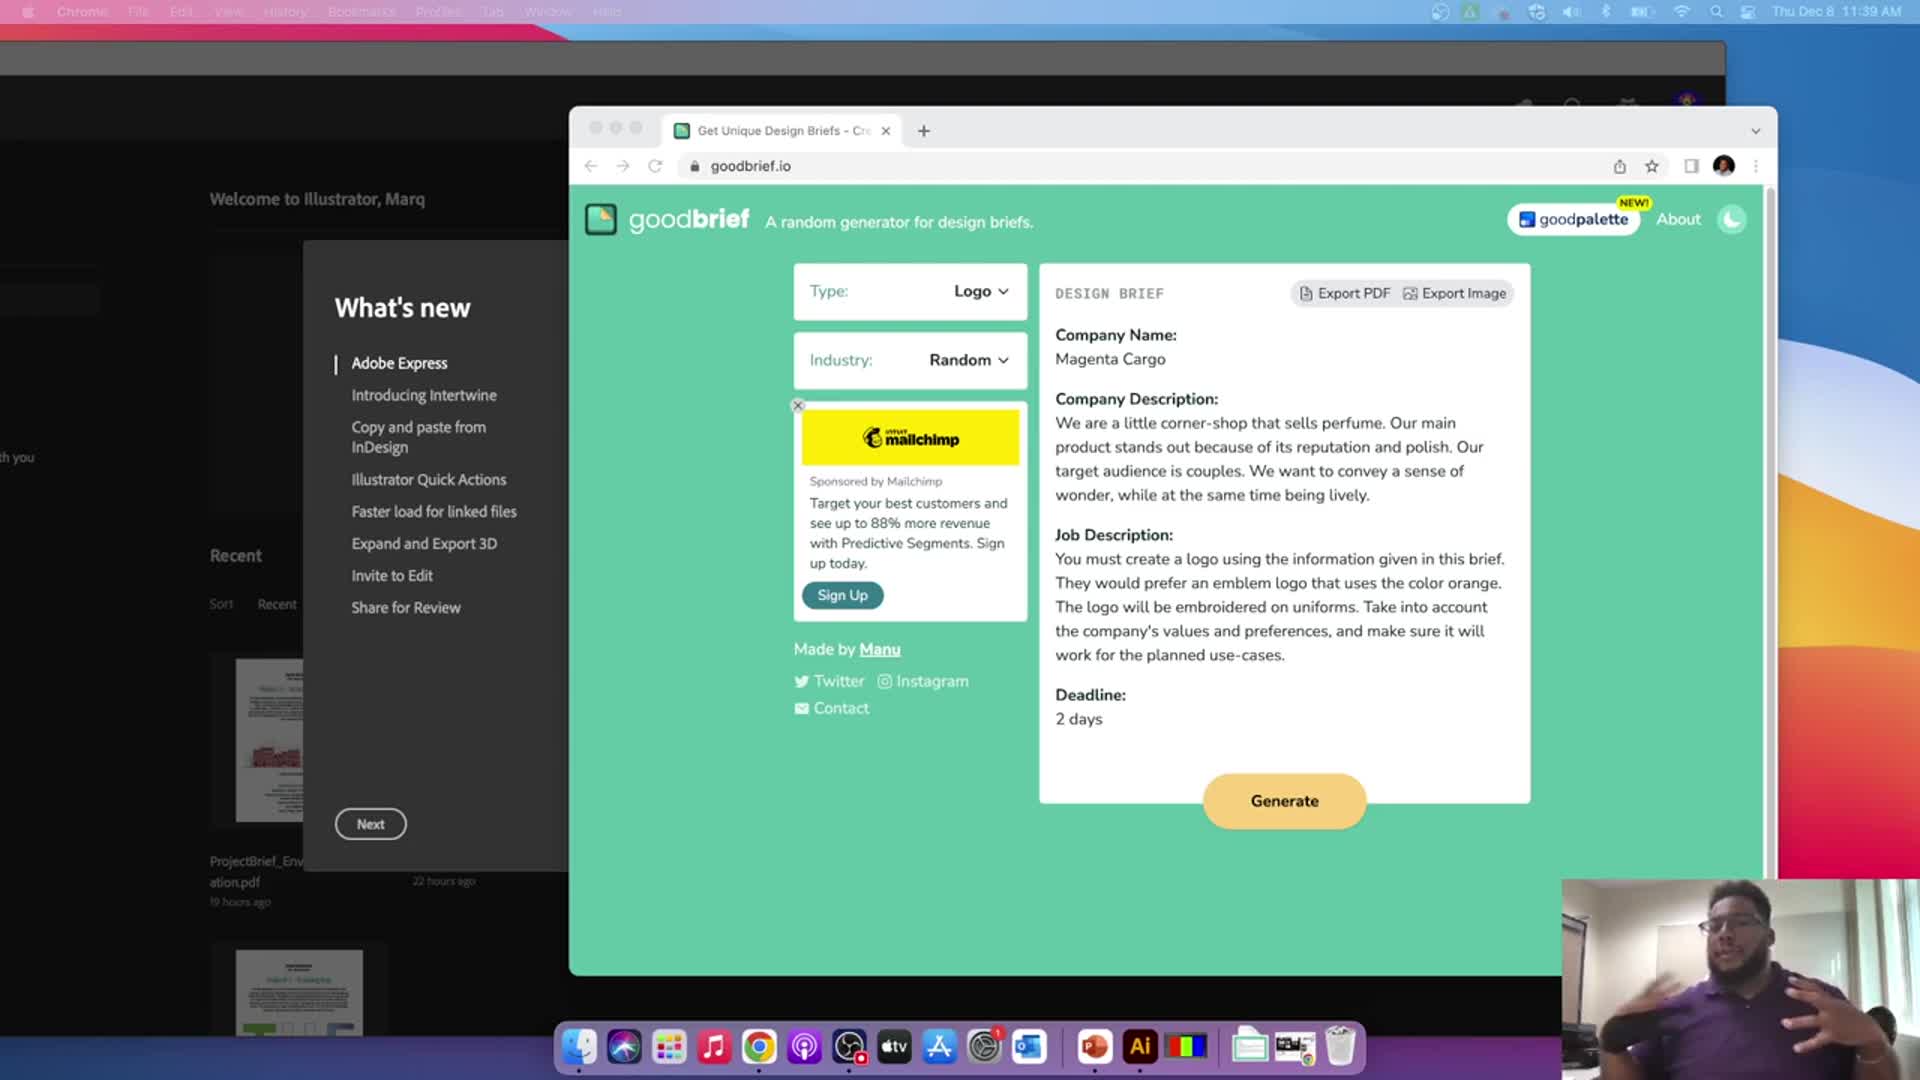The image size is (1920, 1080).
Task: Open the Manu link
Action: (x=879, y=650)
